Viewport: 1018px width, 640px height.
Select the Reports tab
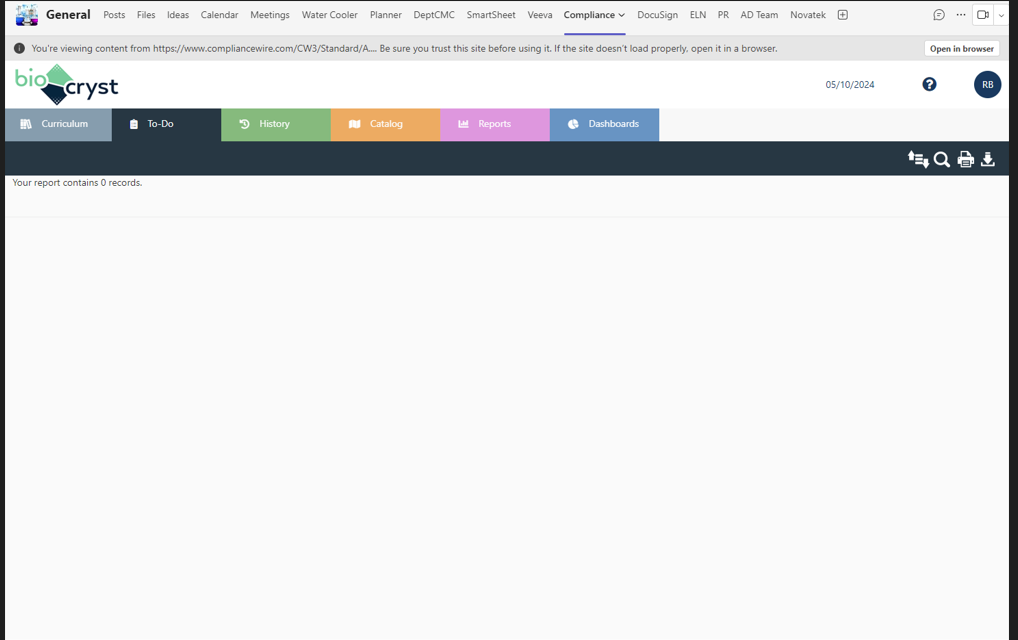point(494,124)
